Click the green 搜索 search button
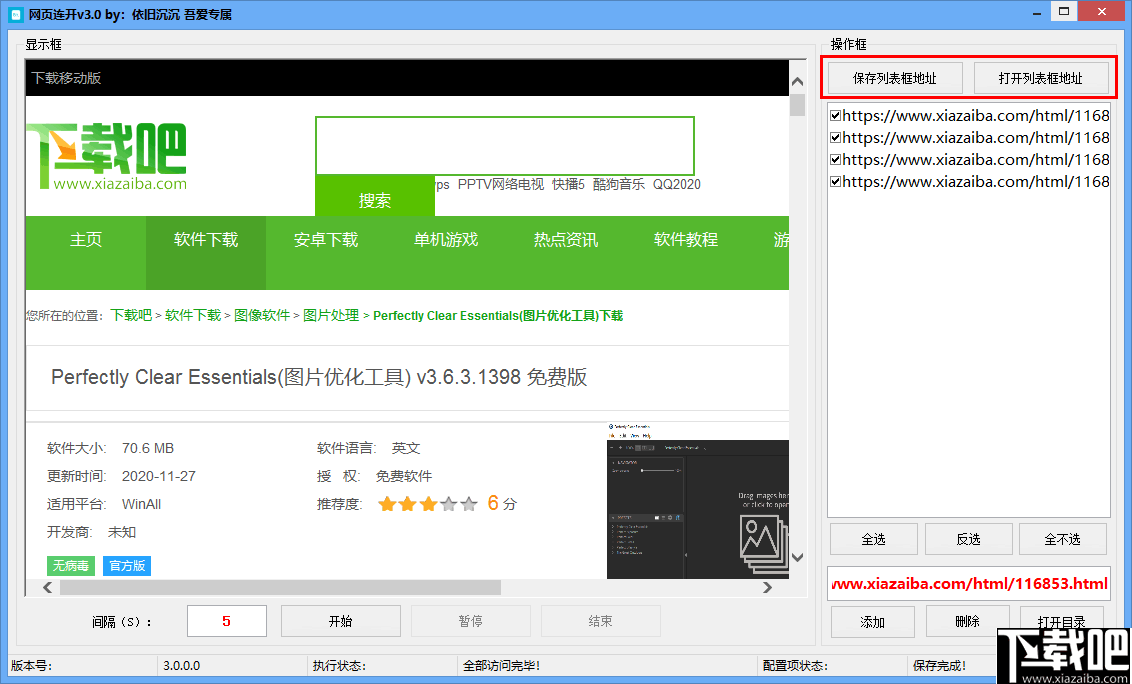This screenshot has height=684, width=1132. pos(374,196)
